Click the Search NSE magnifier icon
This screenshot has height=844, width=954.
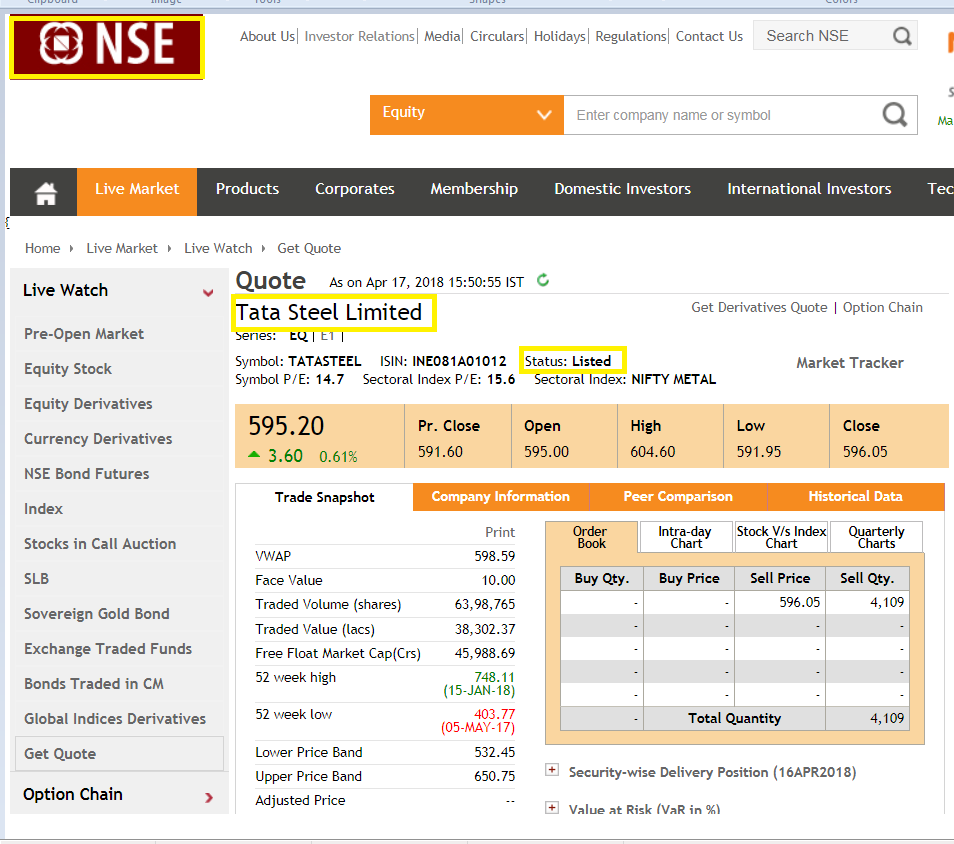[902, 37]
